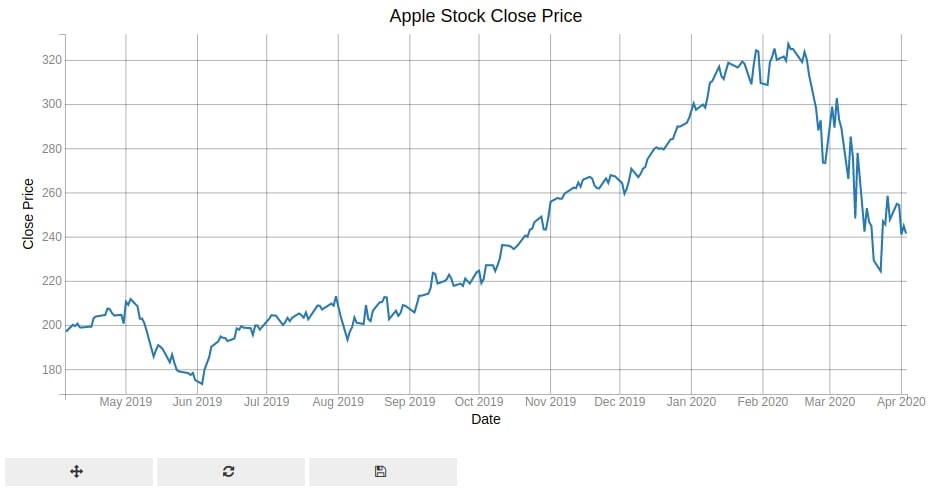The height and width of the screenshot is (497, 939).
Task: Select the Oct 2019 tick label
Action: (479, 402)
